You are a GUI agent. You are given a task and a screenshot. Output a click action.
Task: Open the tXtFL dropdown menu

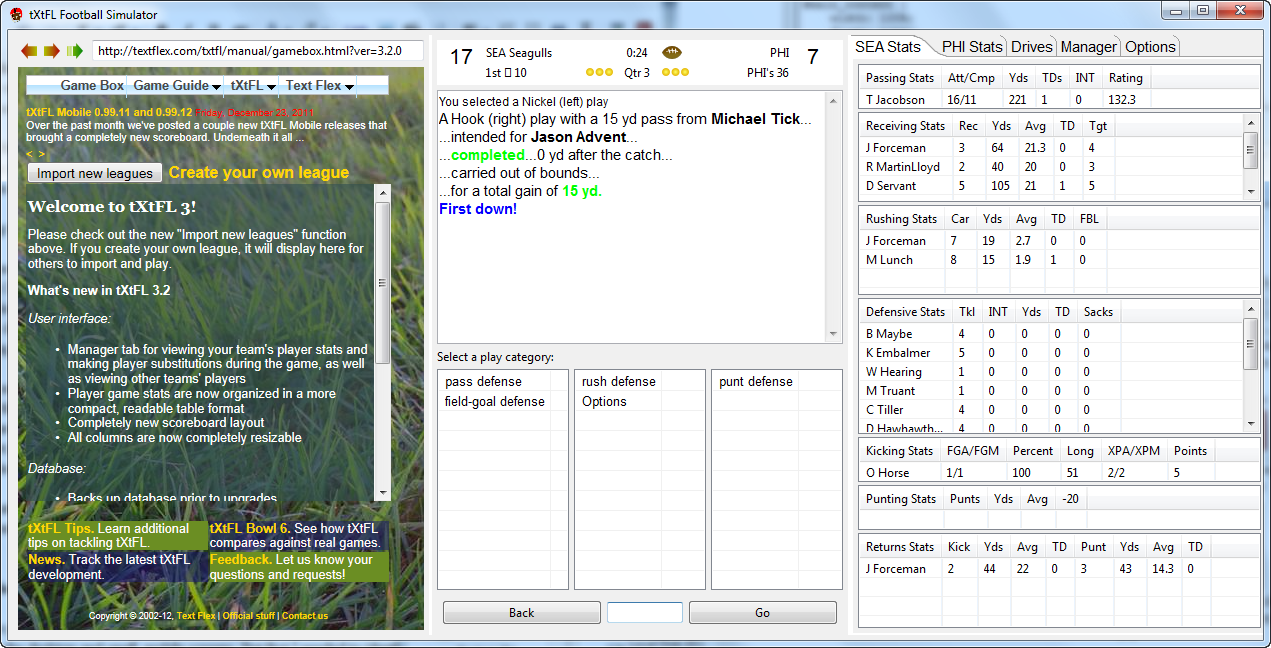pos(252,86)
